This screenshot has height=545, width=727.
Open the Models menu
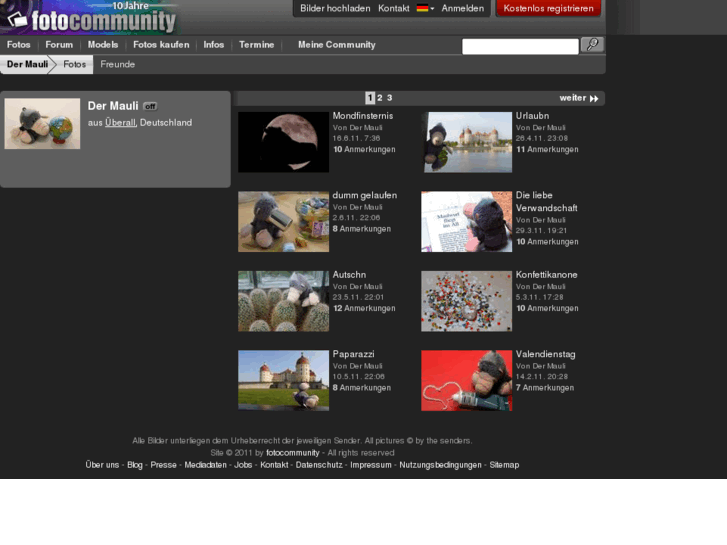click(x=103, y=45)
